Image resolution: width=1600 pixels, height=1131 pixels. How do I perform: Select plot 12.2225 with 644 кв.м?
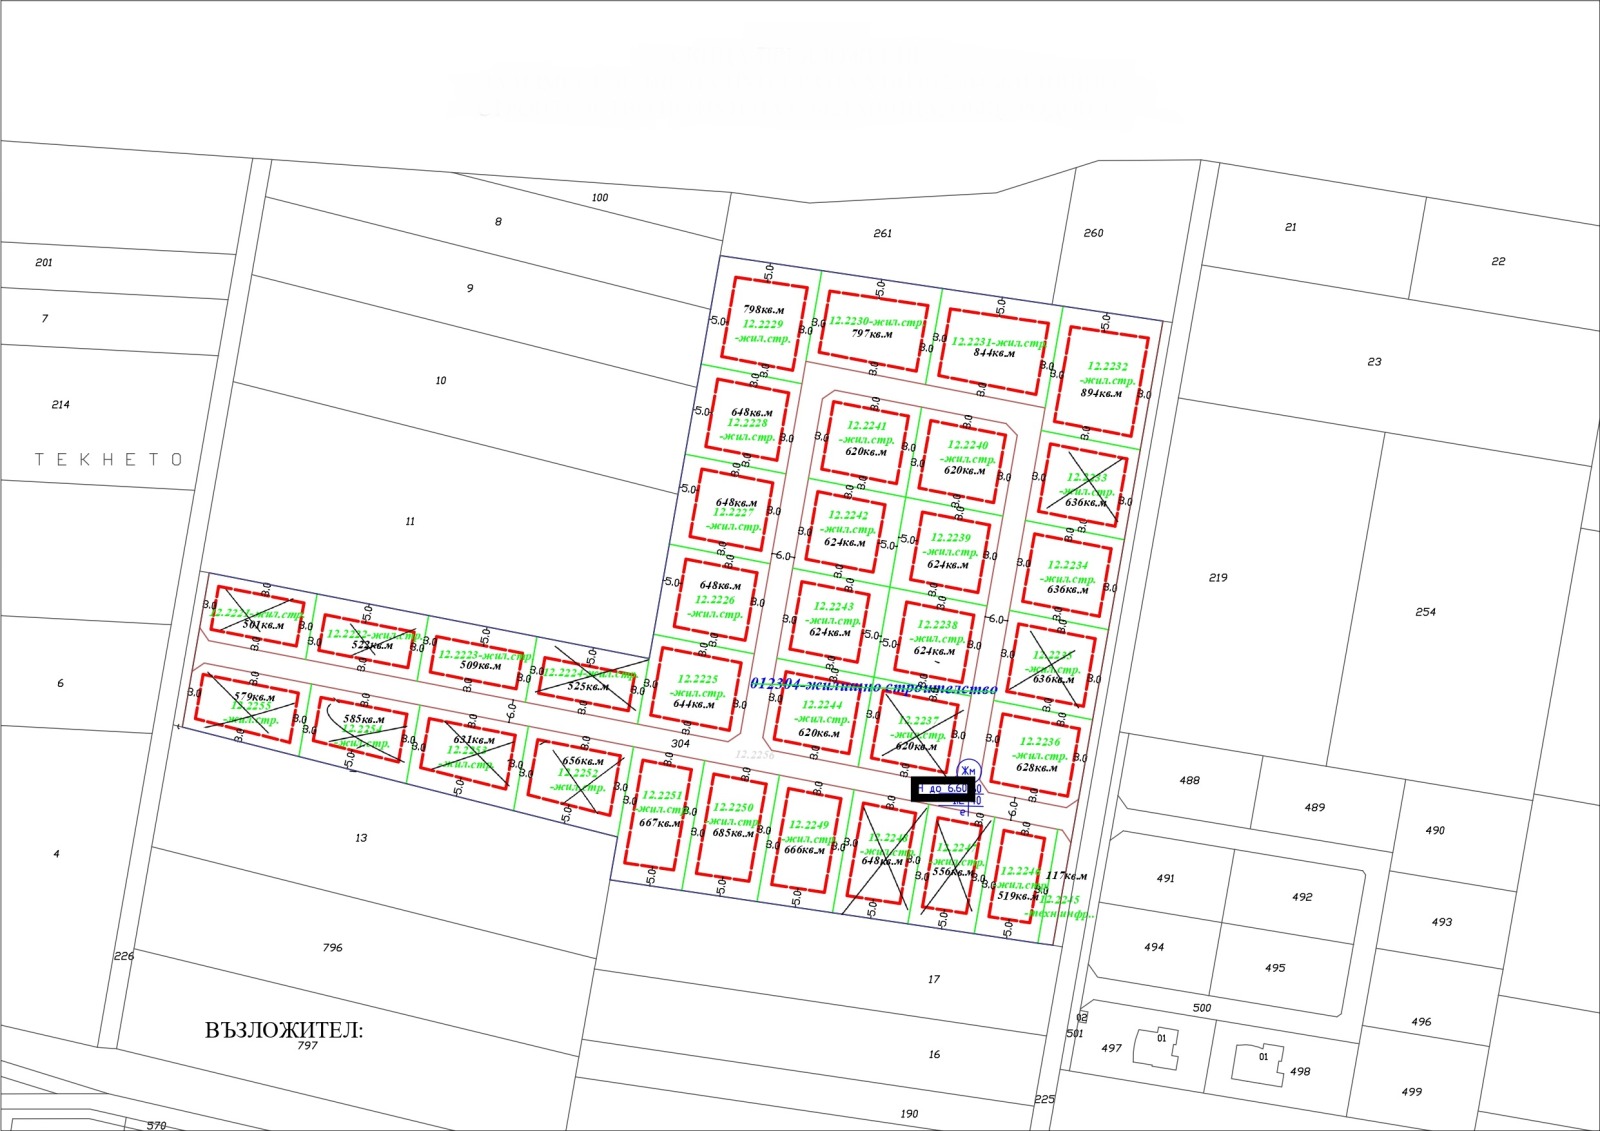(696, 690)
